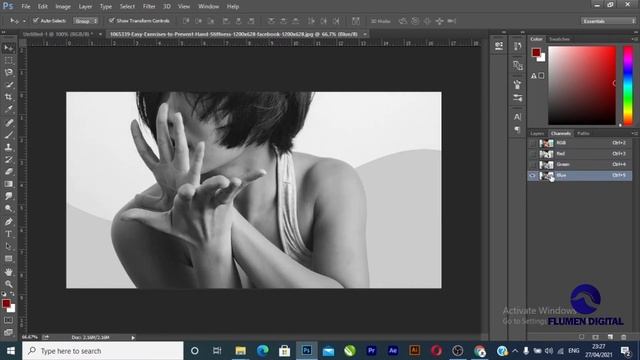Open Illustrator from the taskbar

tap(415, 351)
